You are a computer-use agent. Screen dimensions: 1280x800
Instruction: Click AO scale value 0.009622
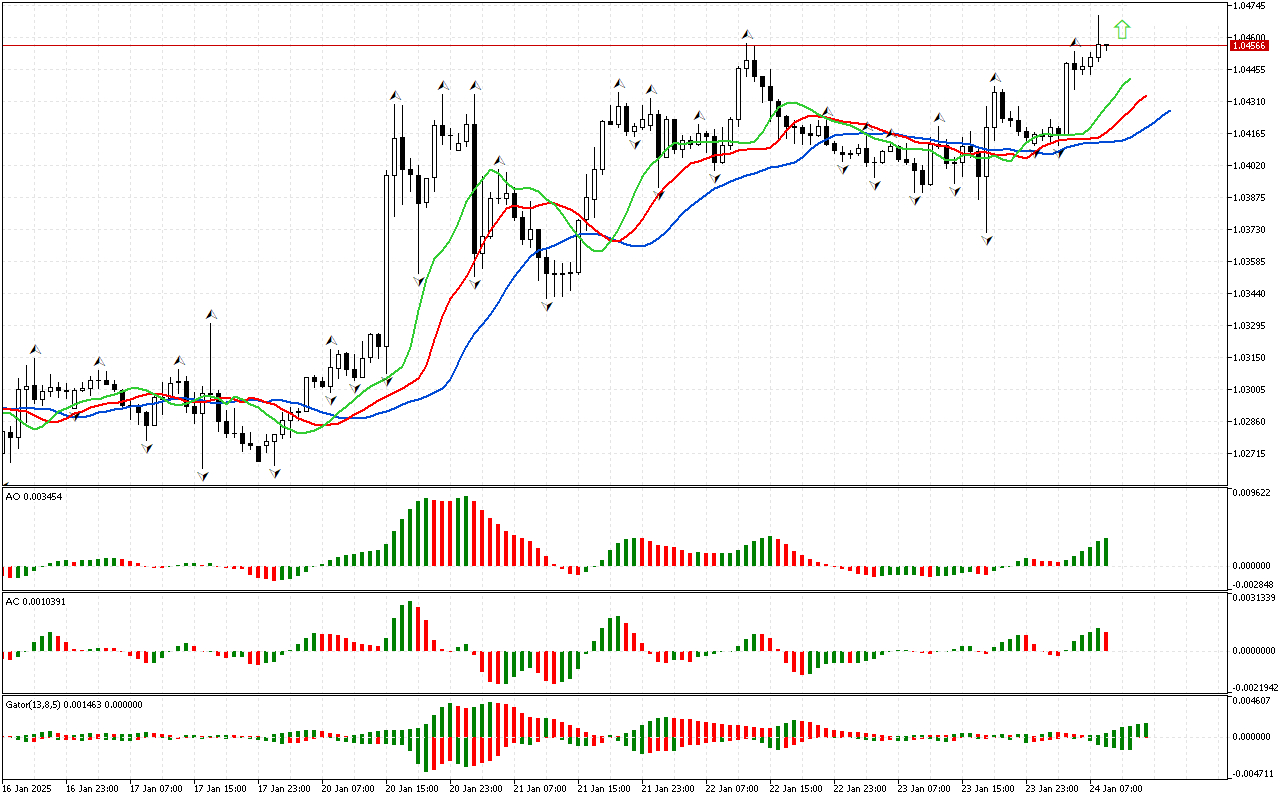pos(1252,493)
